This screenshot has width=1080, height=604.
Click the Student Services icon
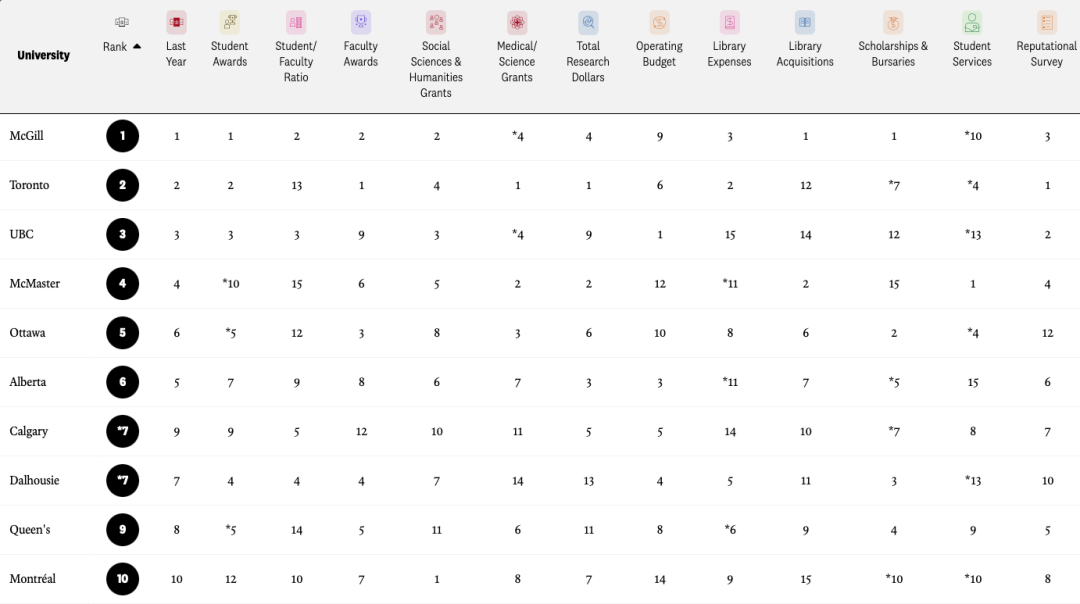(x=972, y=23)
